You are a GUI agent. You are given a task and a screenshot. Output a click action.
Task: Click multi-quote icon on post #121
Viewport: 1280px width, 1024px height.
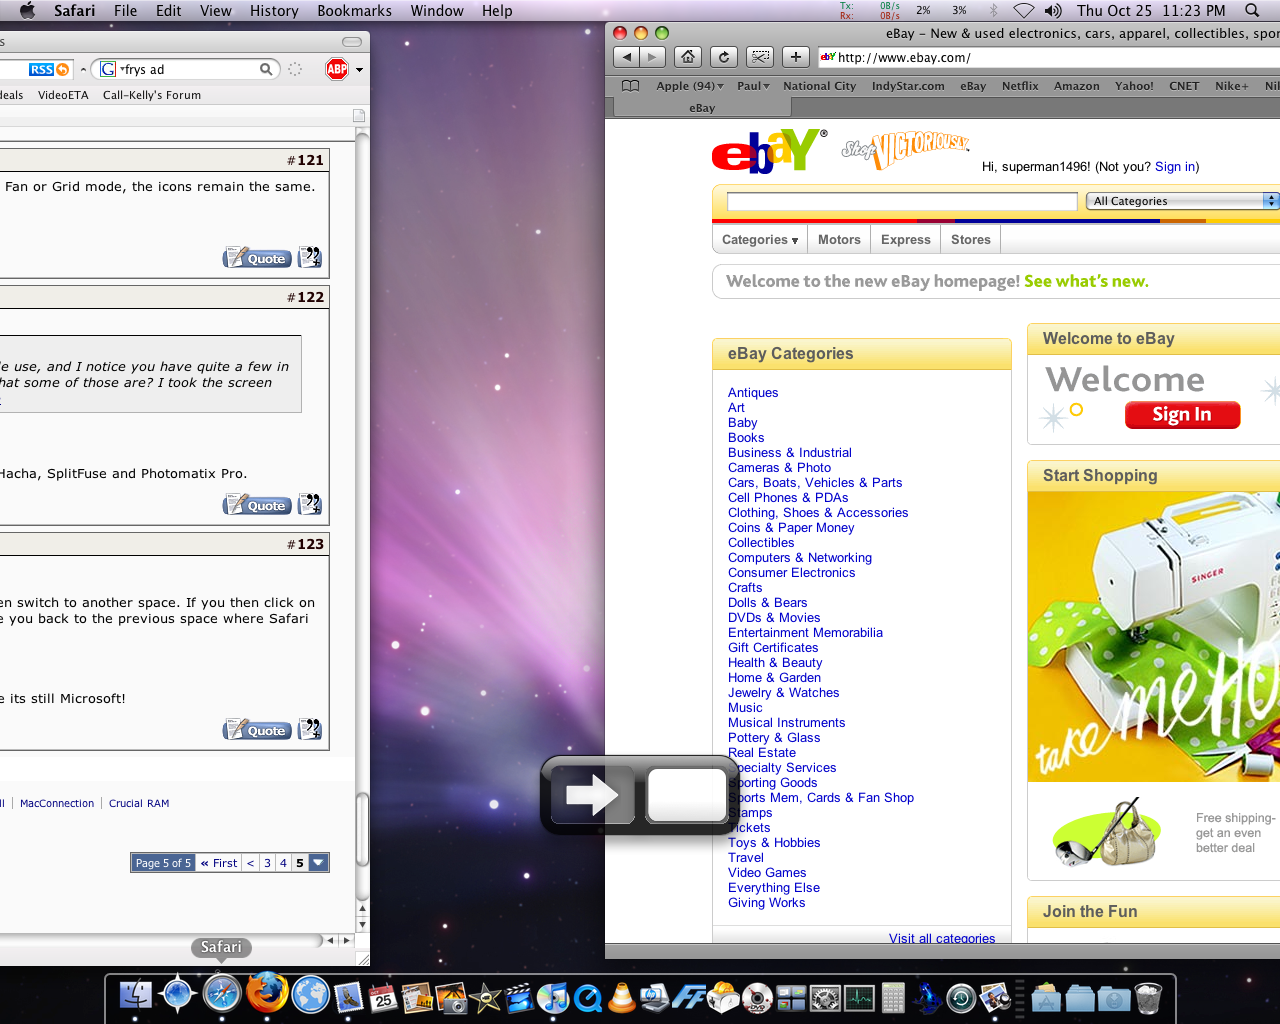(x=310, y=257)
